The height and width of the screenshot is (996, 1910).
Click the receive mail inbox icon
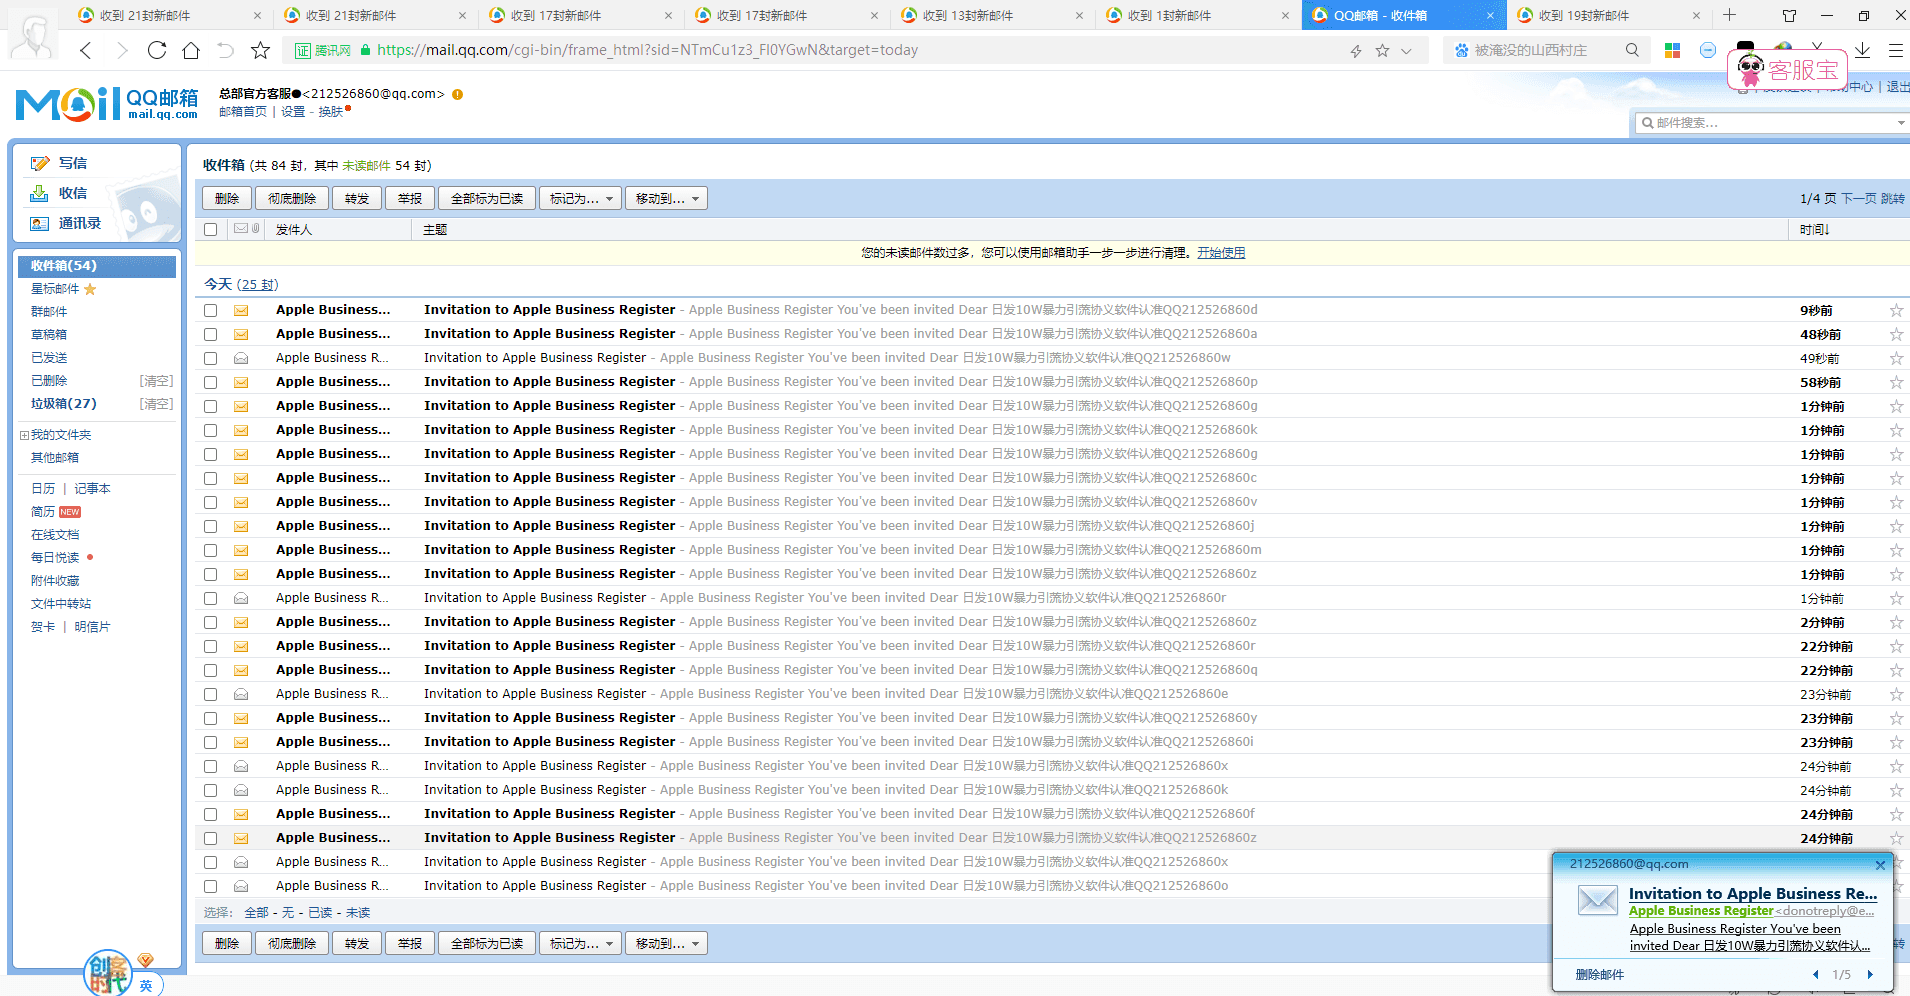point(40,193)
